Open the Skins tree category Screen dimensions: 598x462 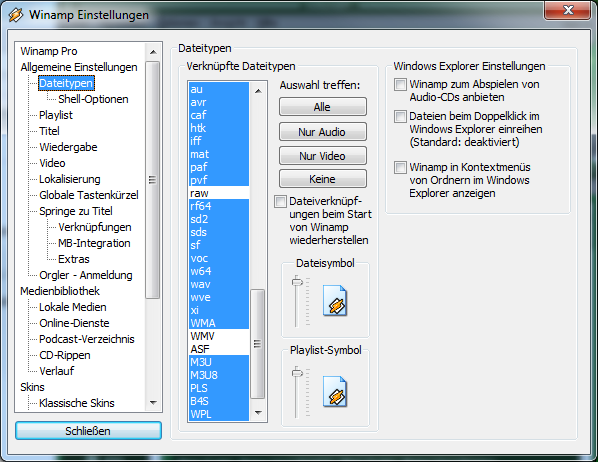(x=32, y=387)
